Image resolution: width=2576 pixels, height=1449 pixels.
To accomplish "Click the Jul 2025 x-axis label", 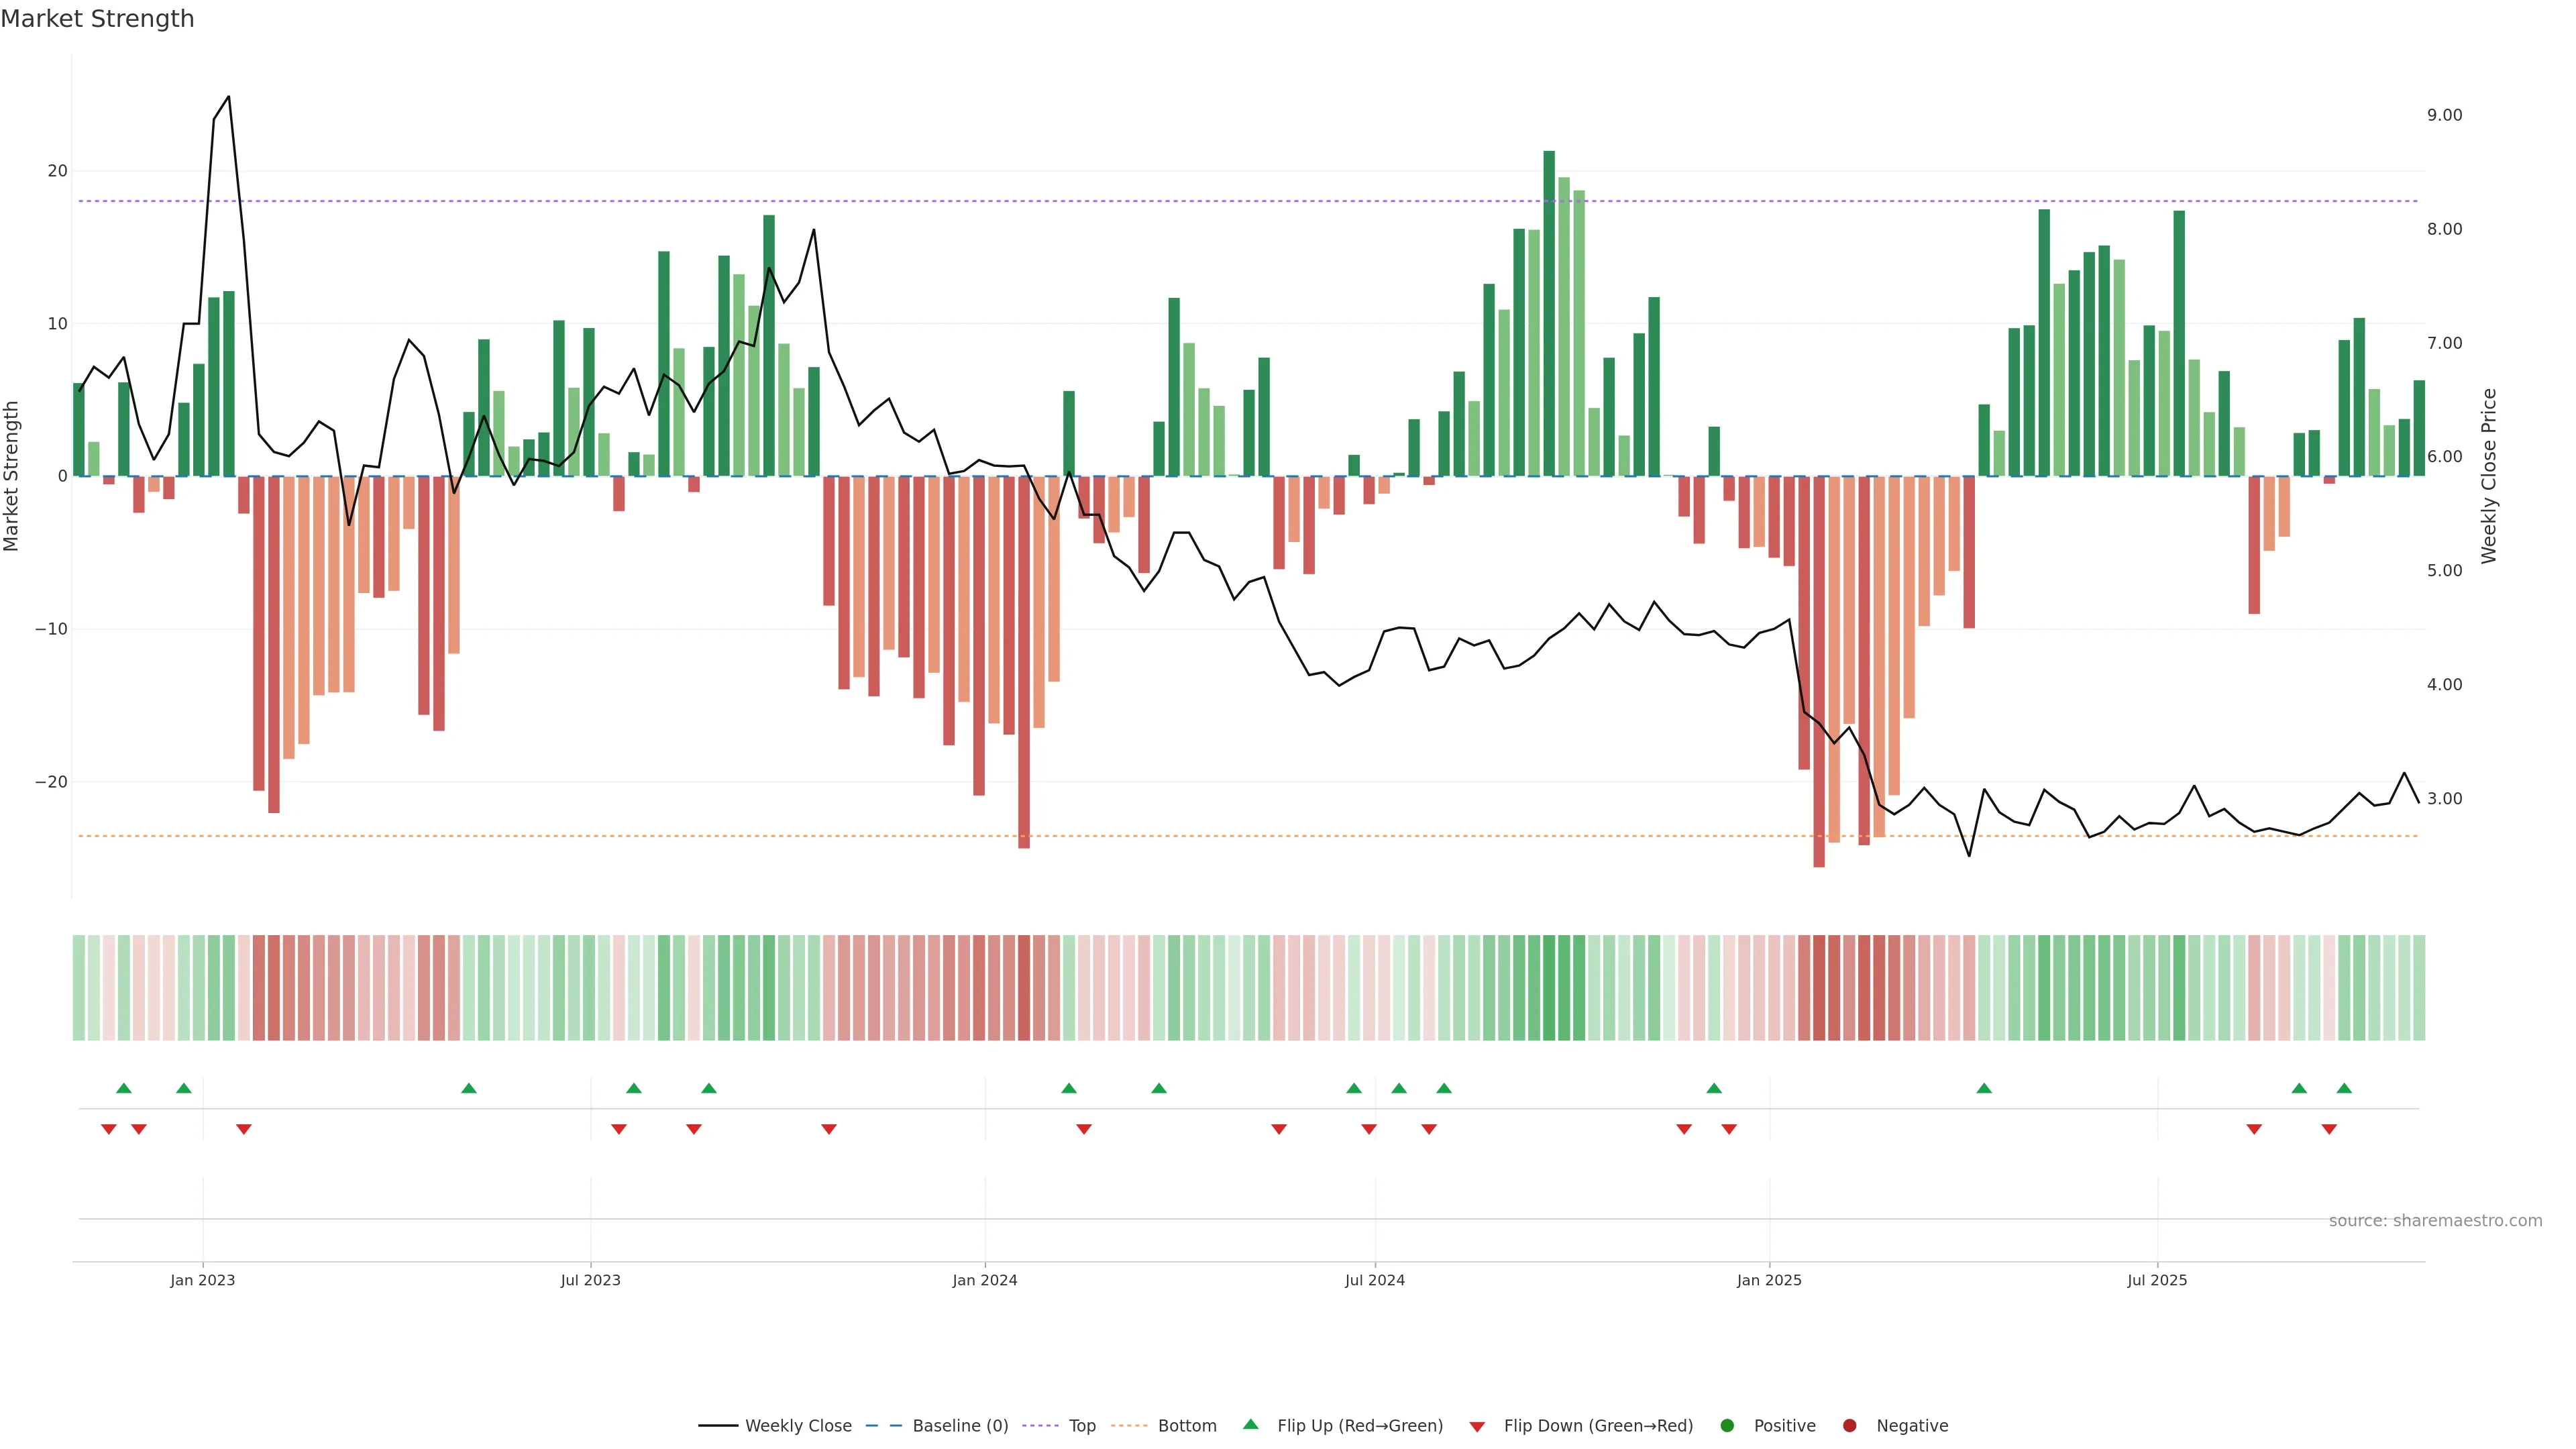I will click(2157, 1280).
